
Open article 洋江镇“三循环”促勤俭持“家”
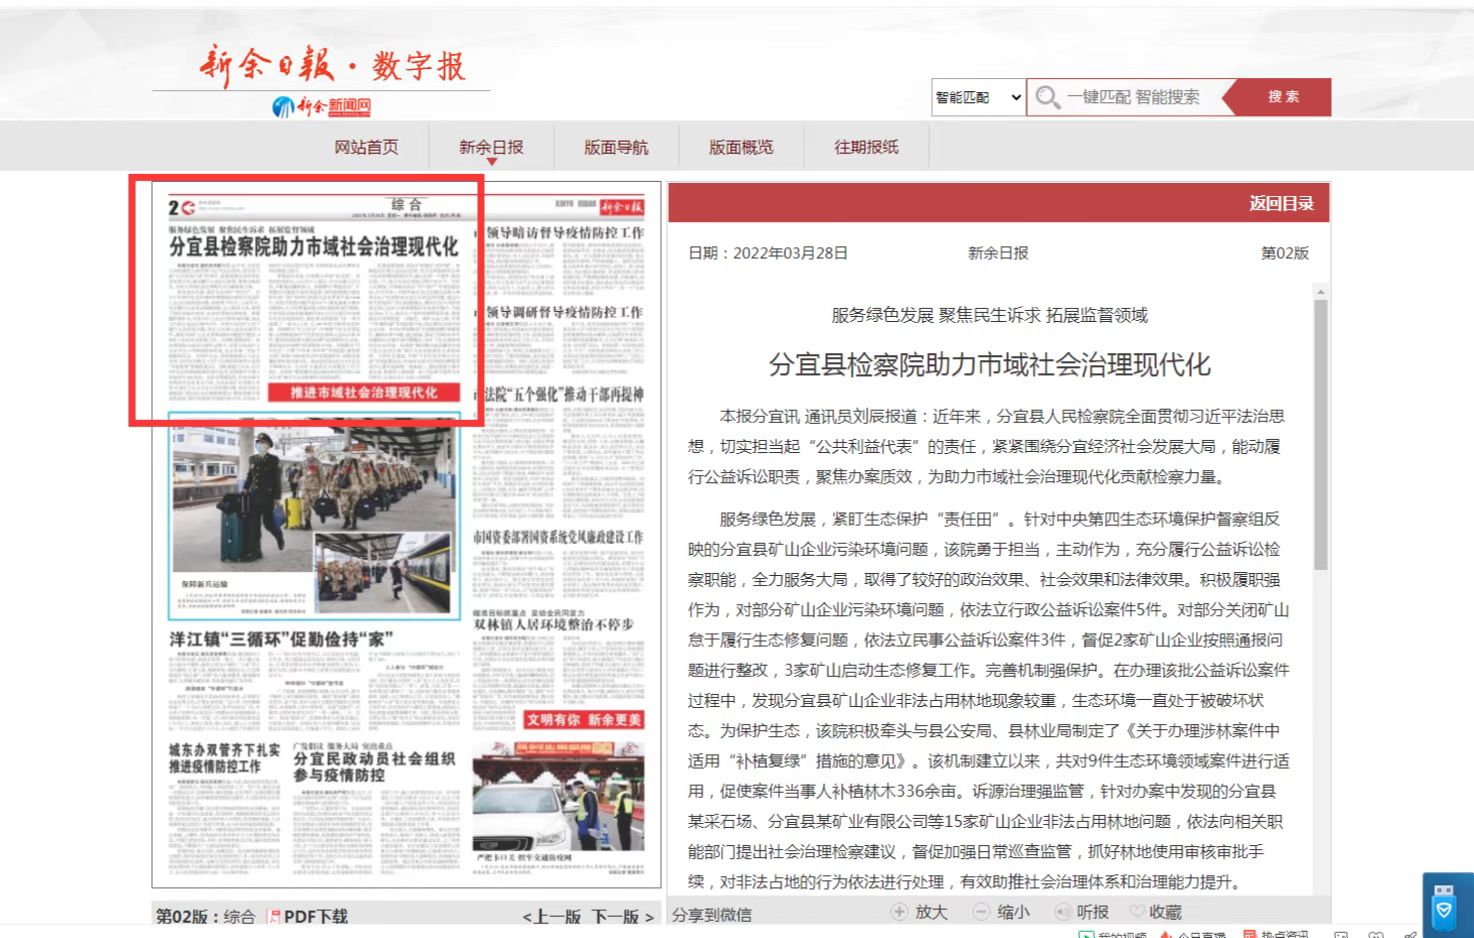281,639
